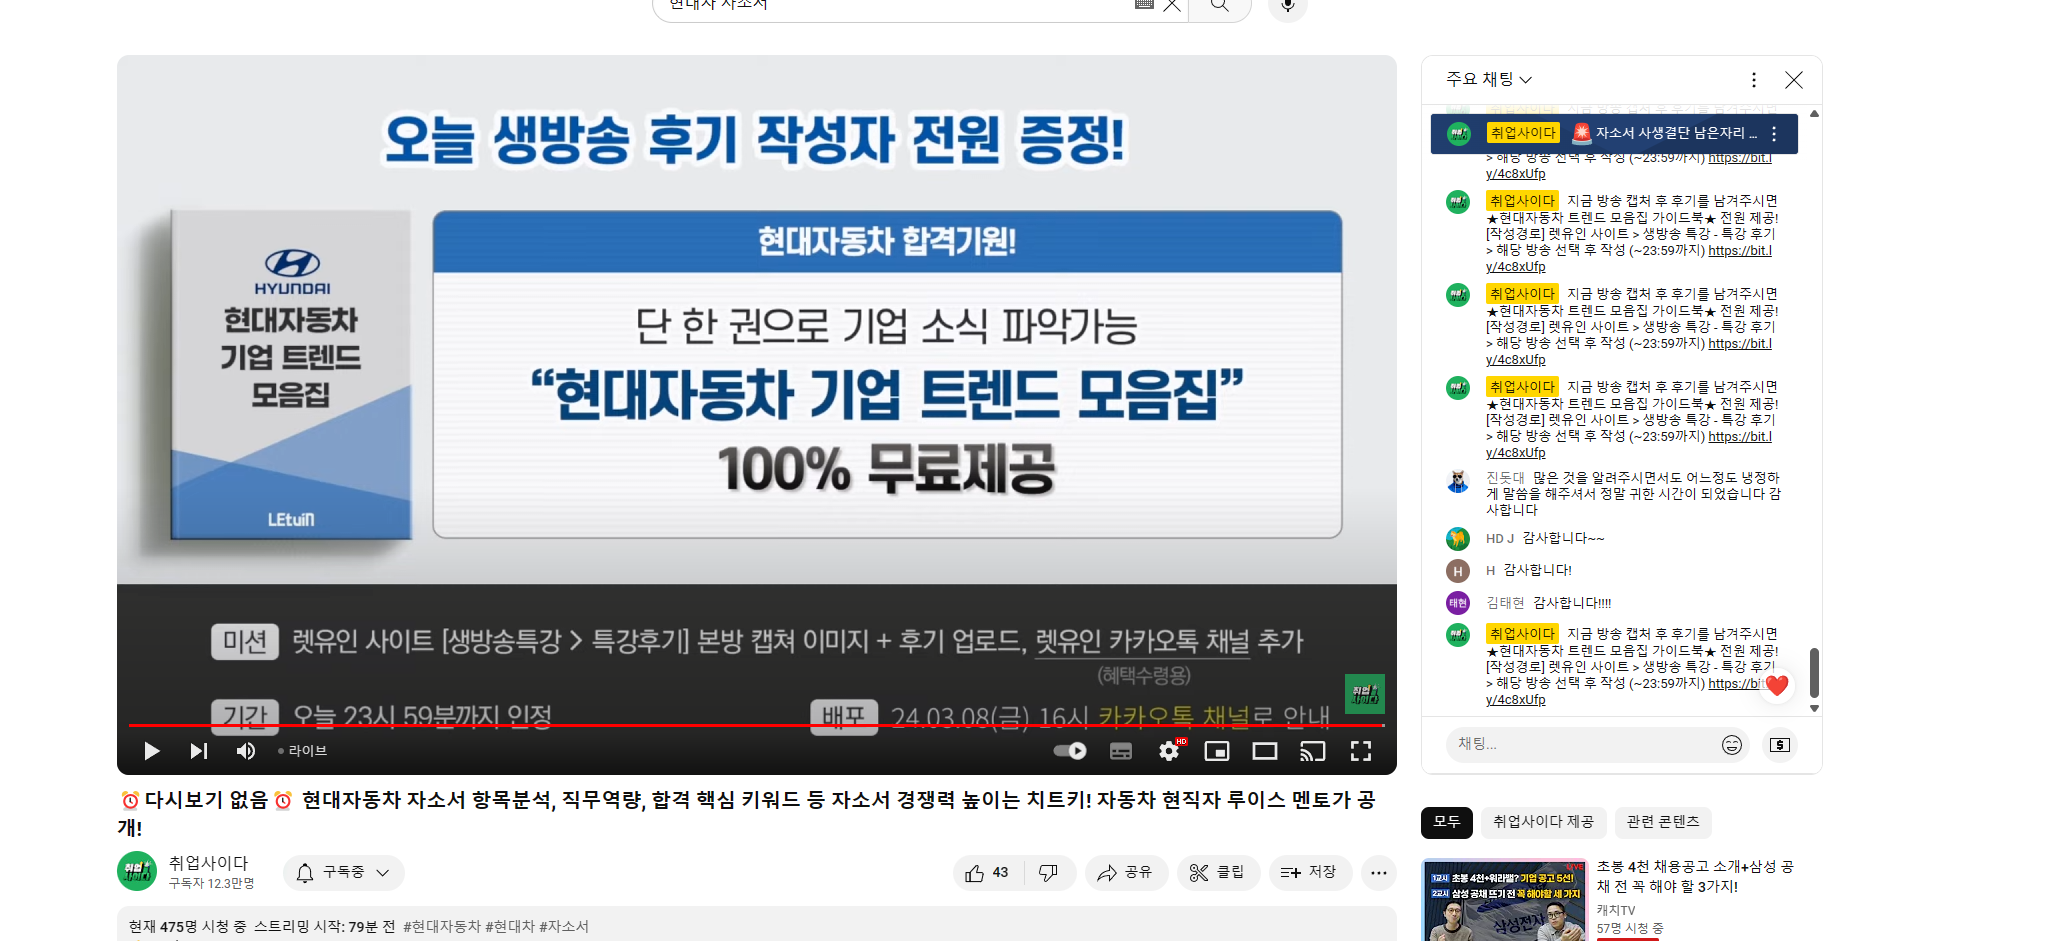The height and width of the screenshot is (941, 2056).
Task: Save video to playlist 저장
Action: [x=1310, y=873]
